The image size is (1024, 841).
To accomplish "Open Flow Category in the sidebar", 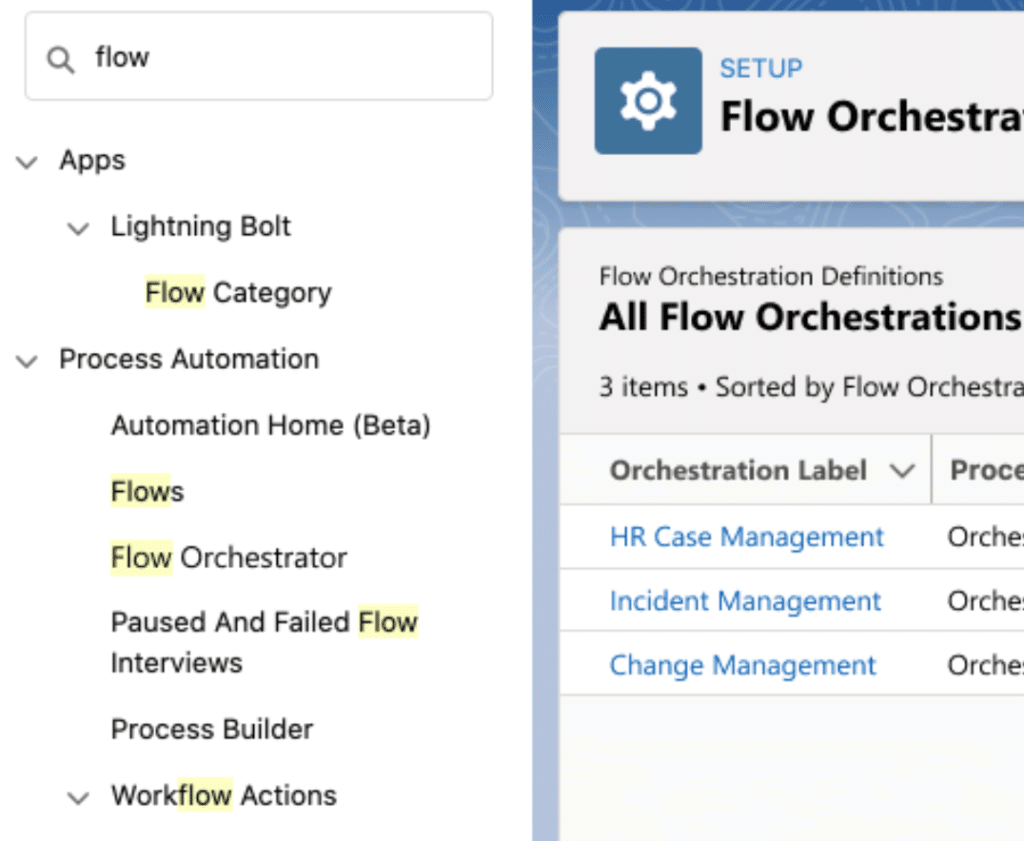I will [x=238, y=293].
